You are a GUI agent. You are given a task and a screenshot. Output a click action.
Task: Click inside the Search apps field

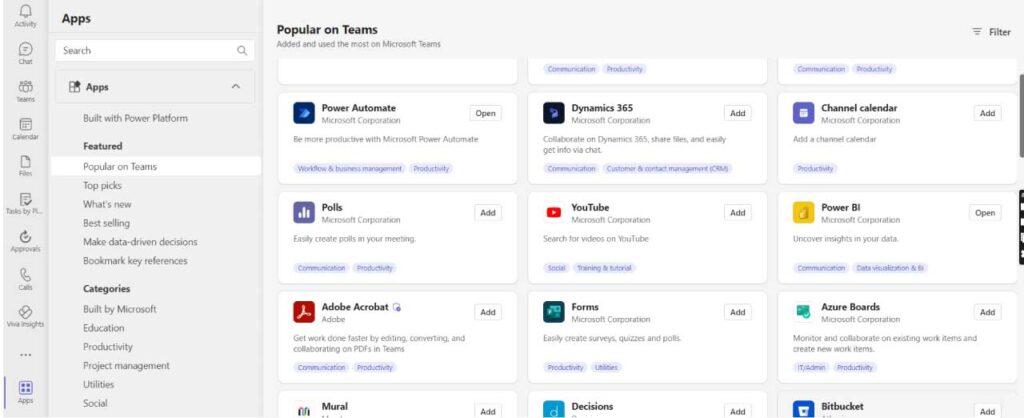155,50
